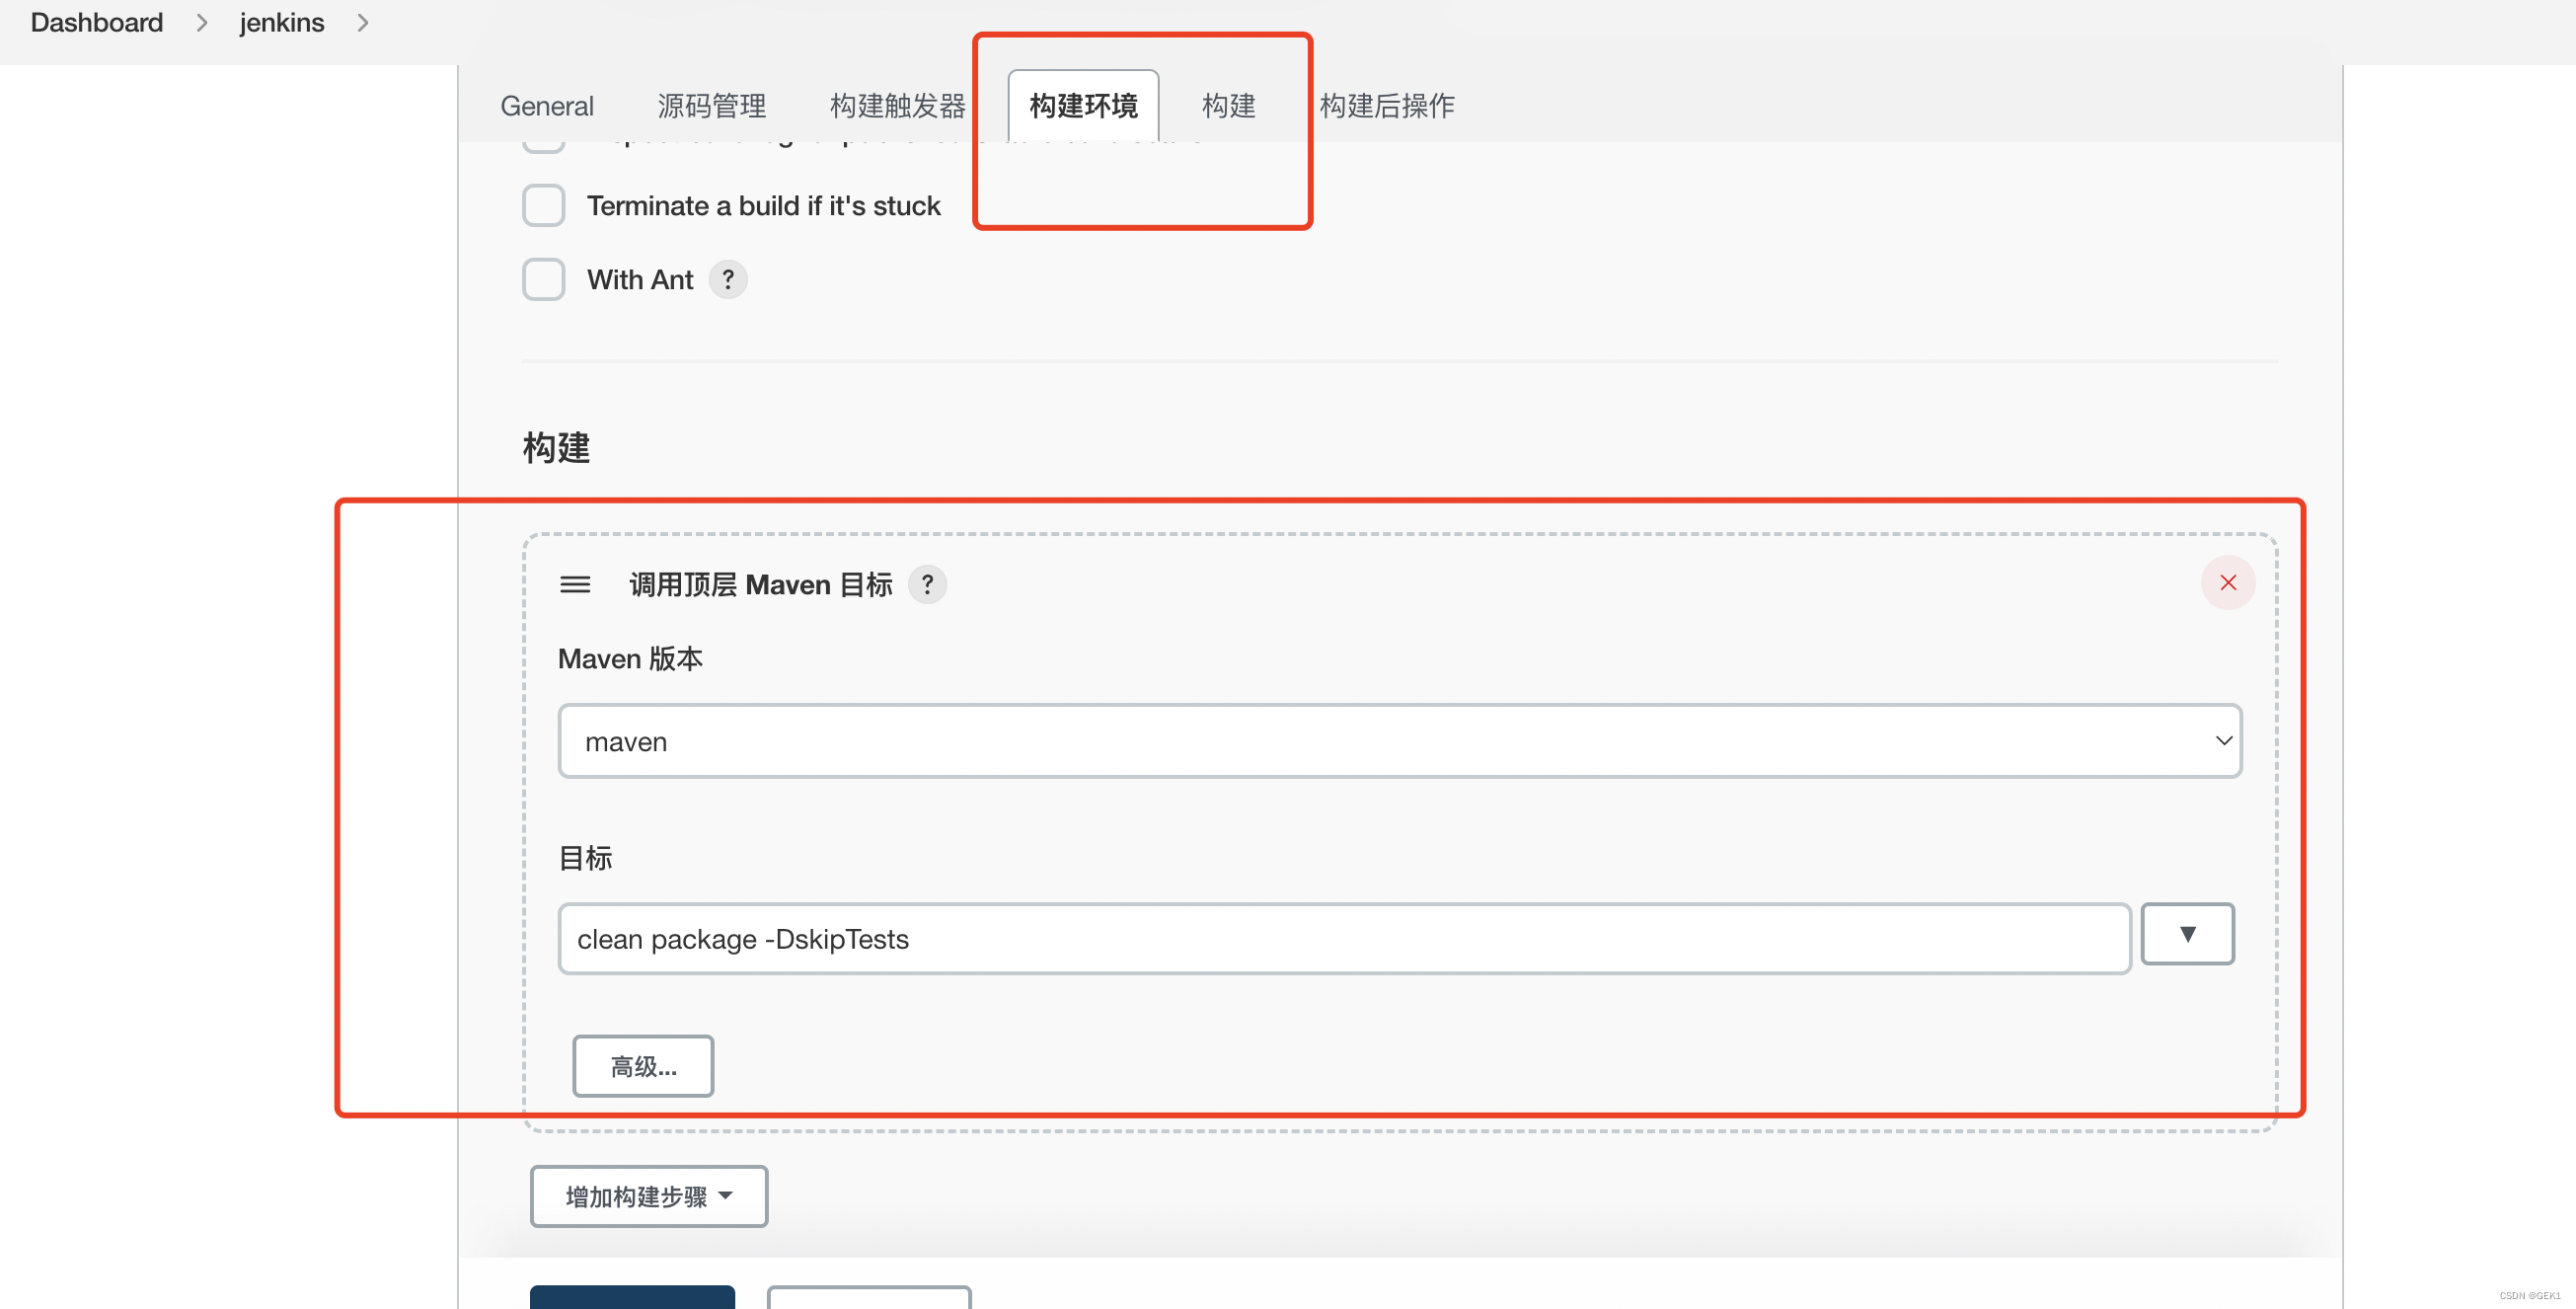Enable Terminate a build if it's stuck
The height and width of the screenshot is (1309, 2576).
coord(544,205)
